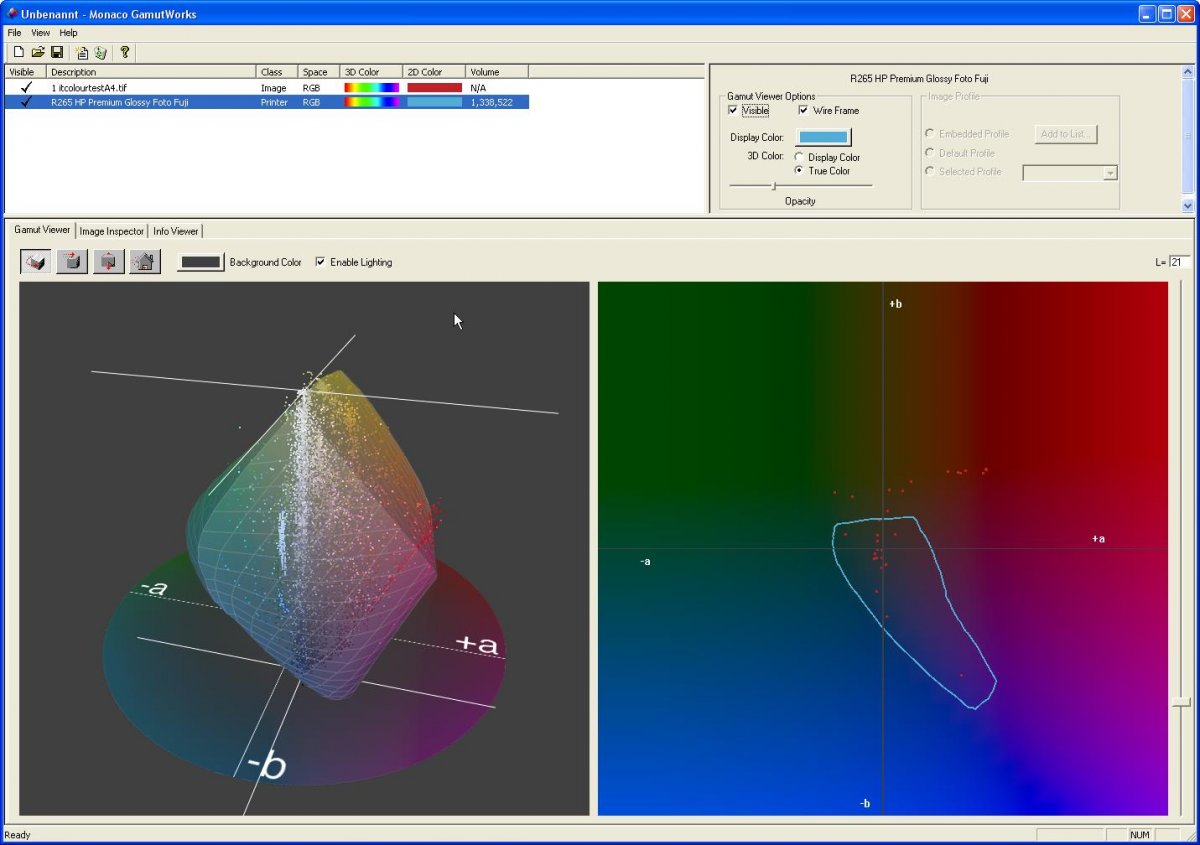Click the Background Color swatch button
This screenshot has width=1200, height=845.
[201, 262]
